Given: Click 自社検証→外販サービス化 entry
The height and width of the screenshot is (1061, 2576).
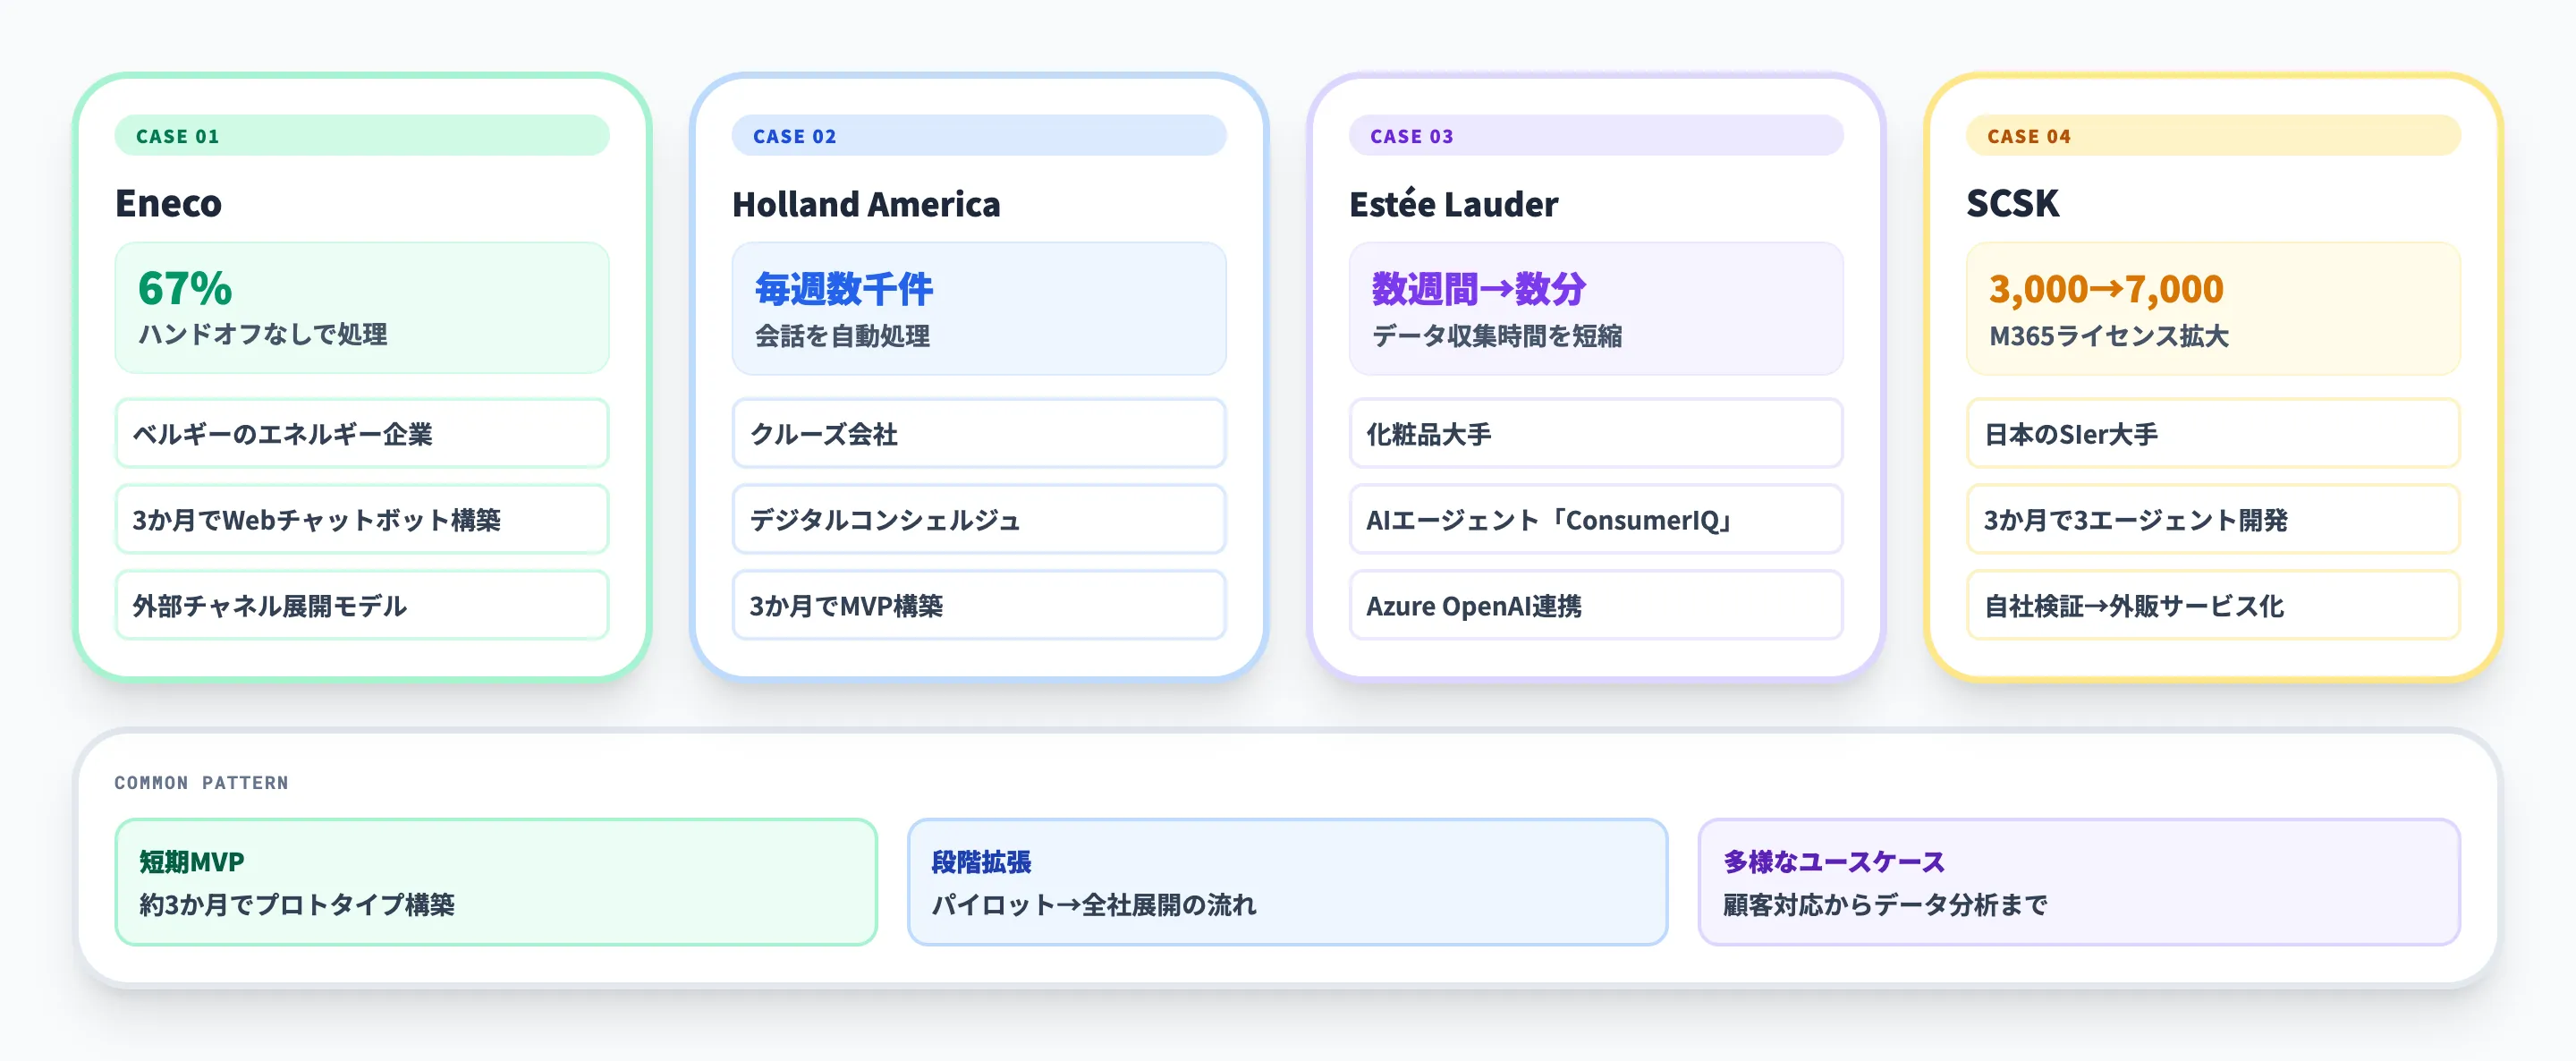Looking at the screenshot, I should pos(2212,606).
